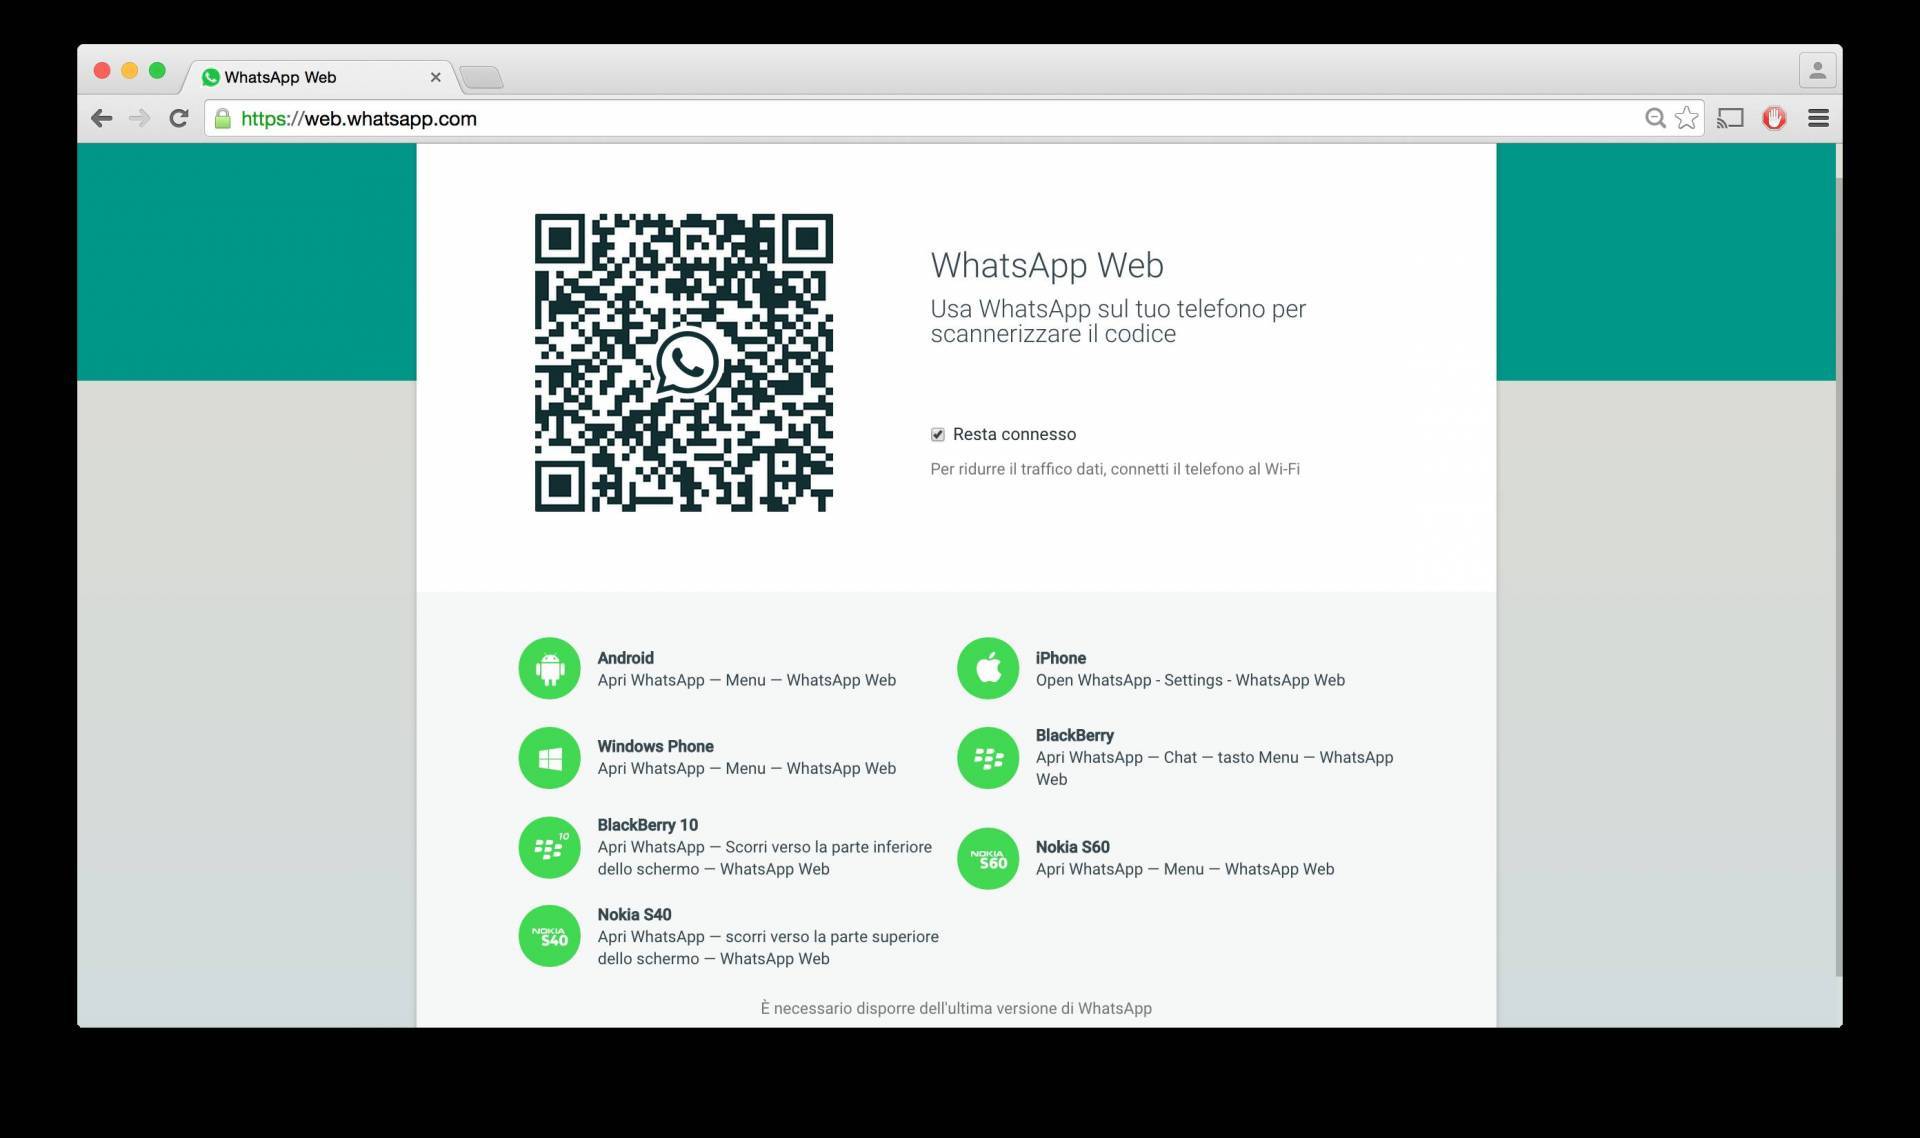
Task: Click the BlackBerry logo icon
Action: click(988, 758)
